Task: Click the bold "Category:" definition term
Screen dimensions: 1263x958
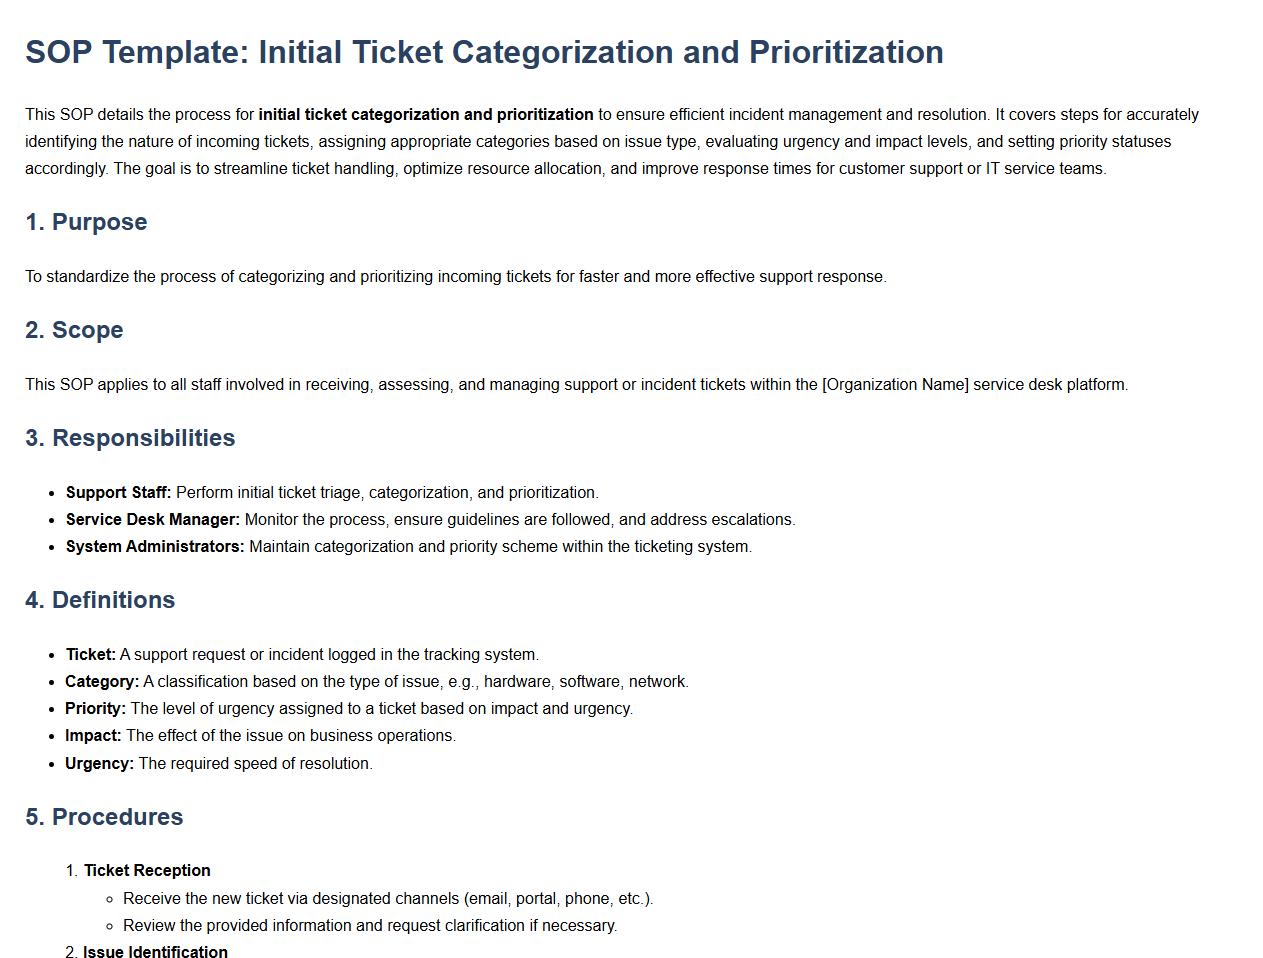Action: pyautogui.click(x=102, y=681)
